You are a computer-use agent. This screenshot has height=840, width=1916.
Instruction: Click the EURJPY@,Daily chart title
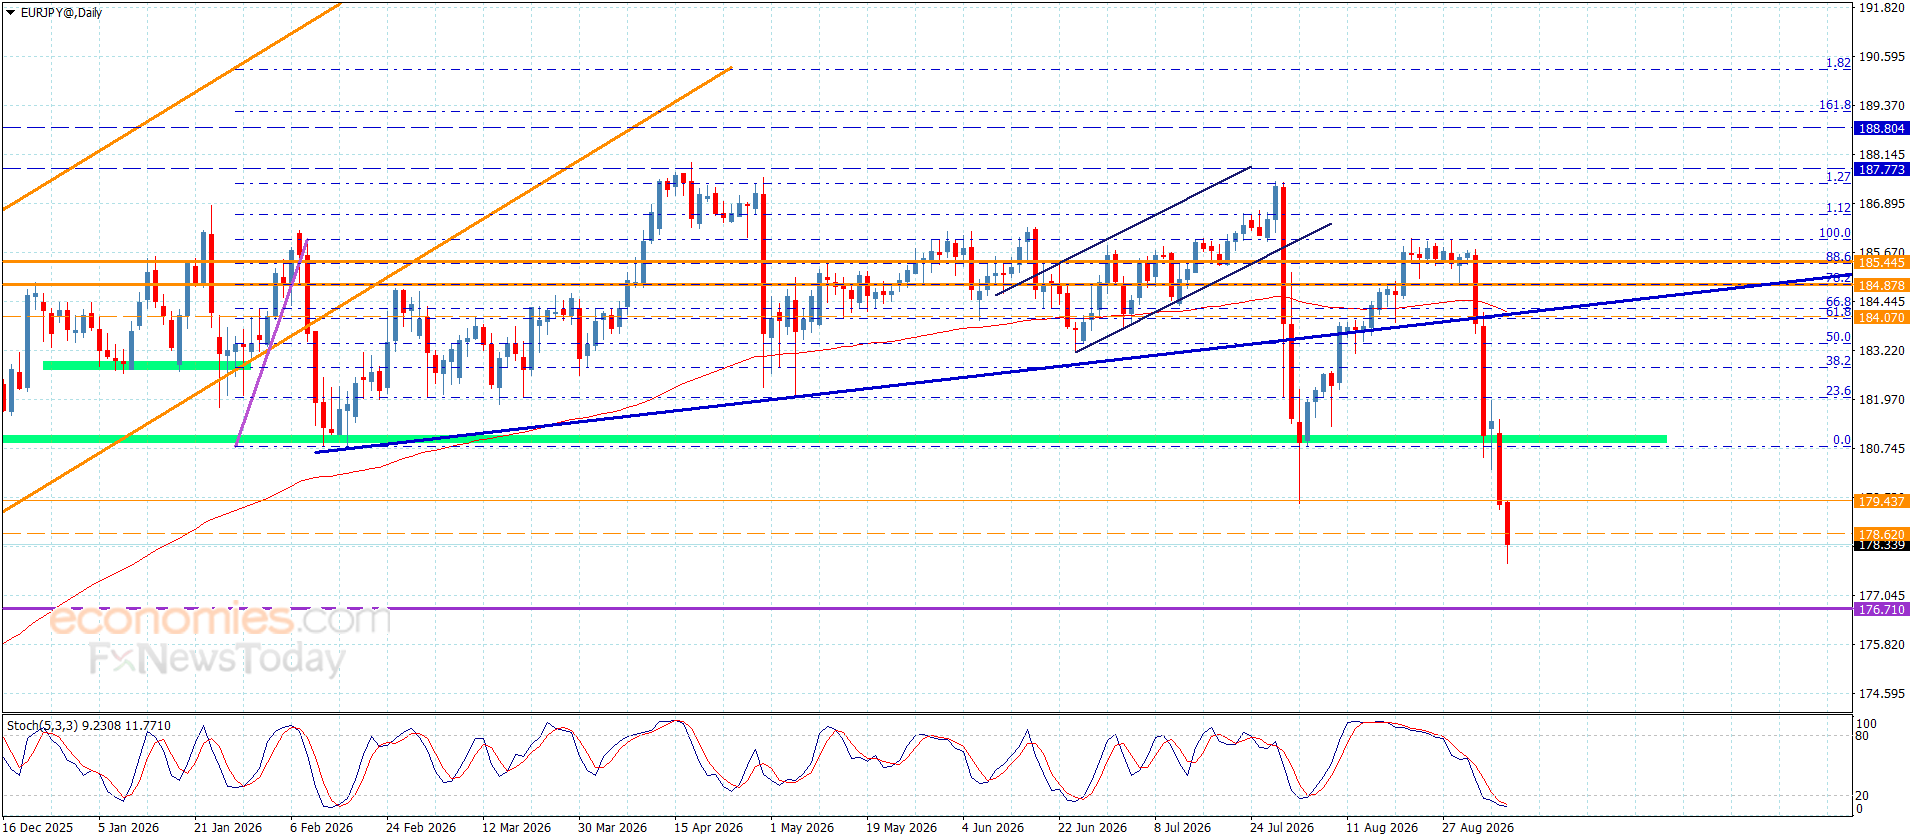click(61, 13)
